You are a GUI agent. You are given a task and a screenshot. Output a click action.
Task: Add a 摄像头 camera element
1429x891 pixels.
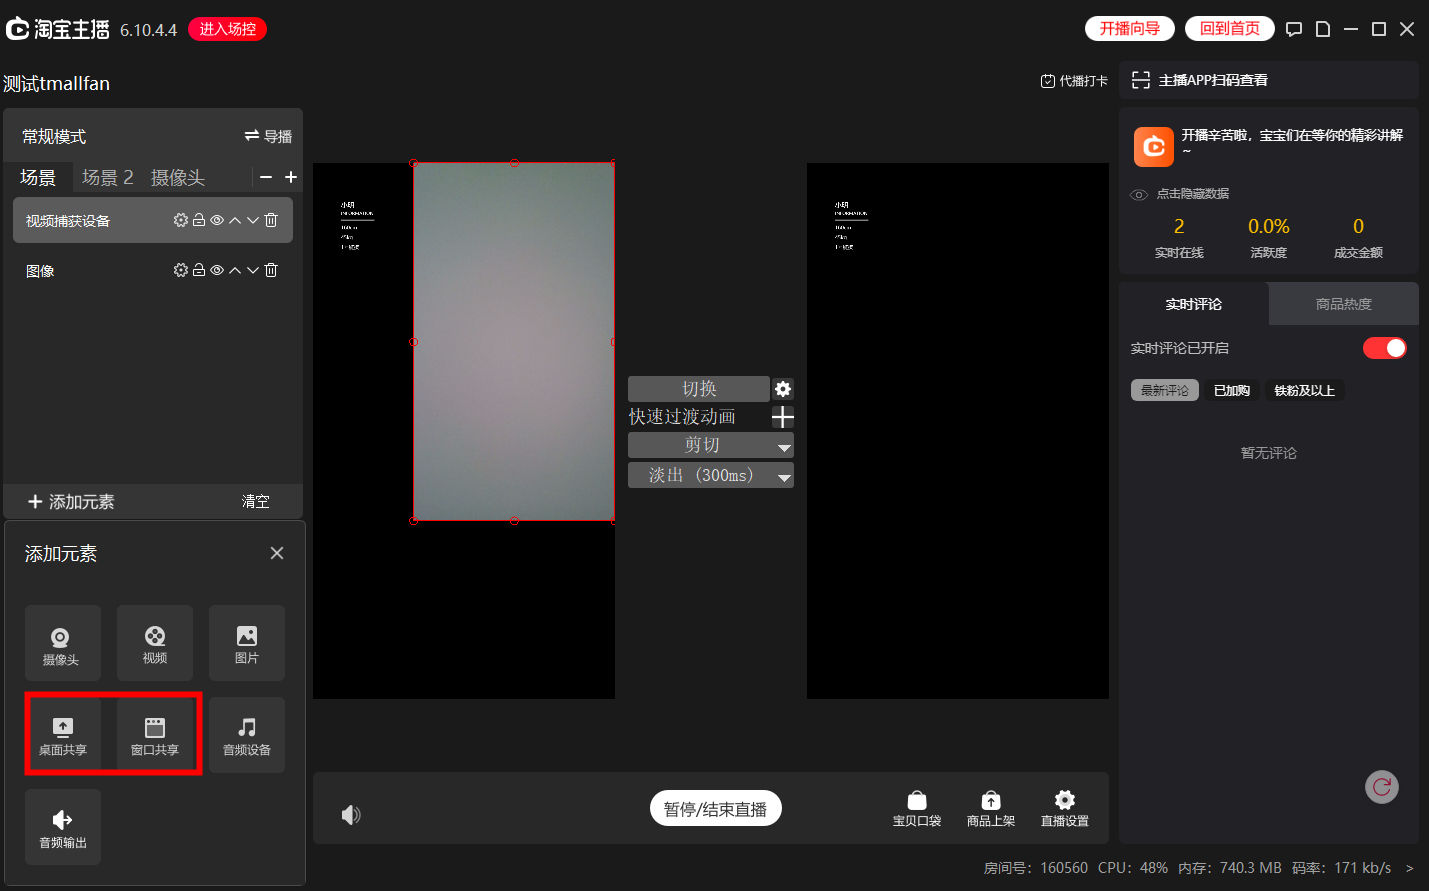click(62, 642)
